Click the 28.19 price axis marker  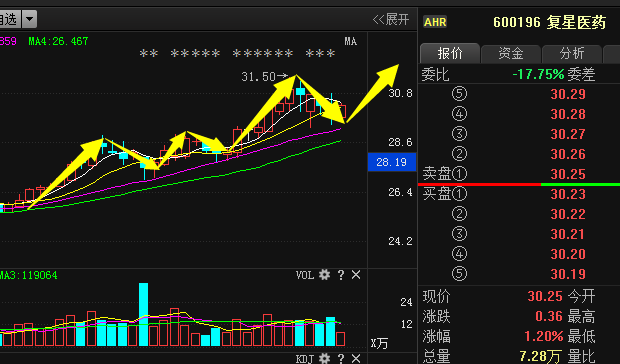click(x=391, y=162)
